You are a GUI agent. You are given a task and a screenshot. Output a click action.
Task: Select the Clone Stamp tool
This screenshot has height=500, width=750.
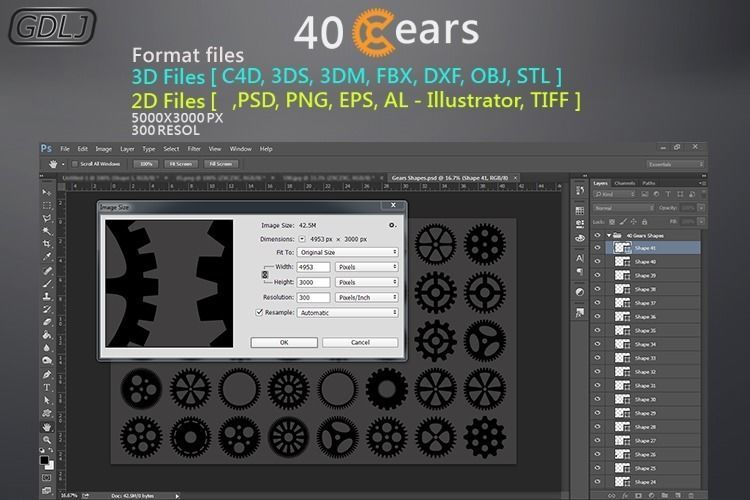pyautogui.click(x=47, y=297)
